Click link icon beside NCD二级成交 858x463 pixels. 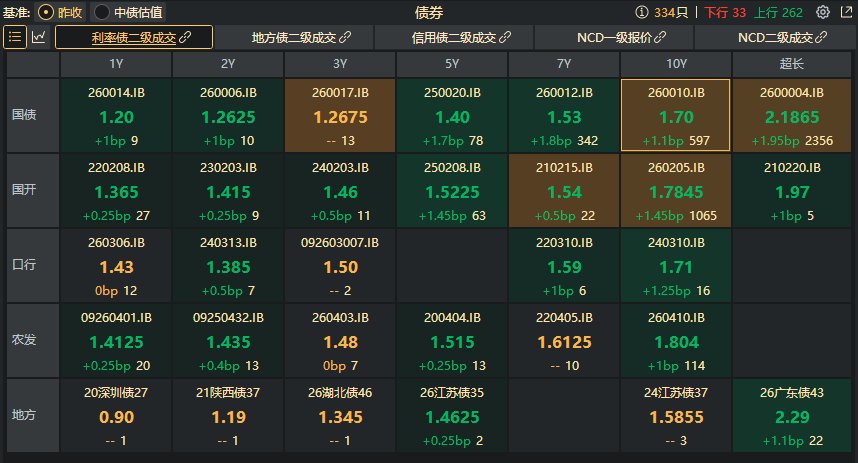[821, 37]
